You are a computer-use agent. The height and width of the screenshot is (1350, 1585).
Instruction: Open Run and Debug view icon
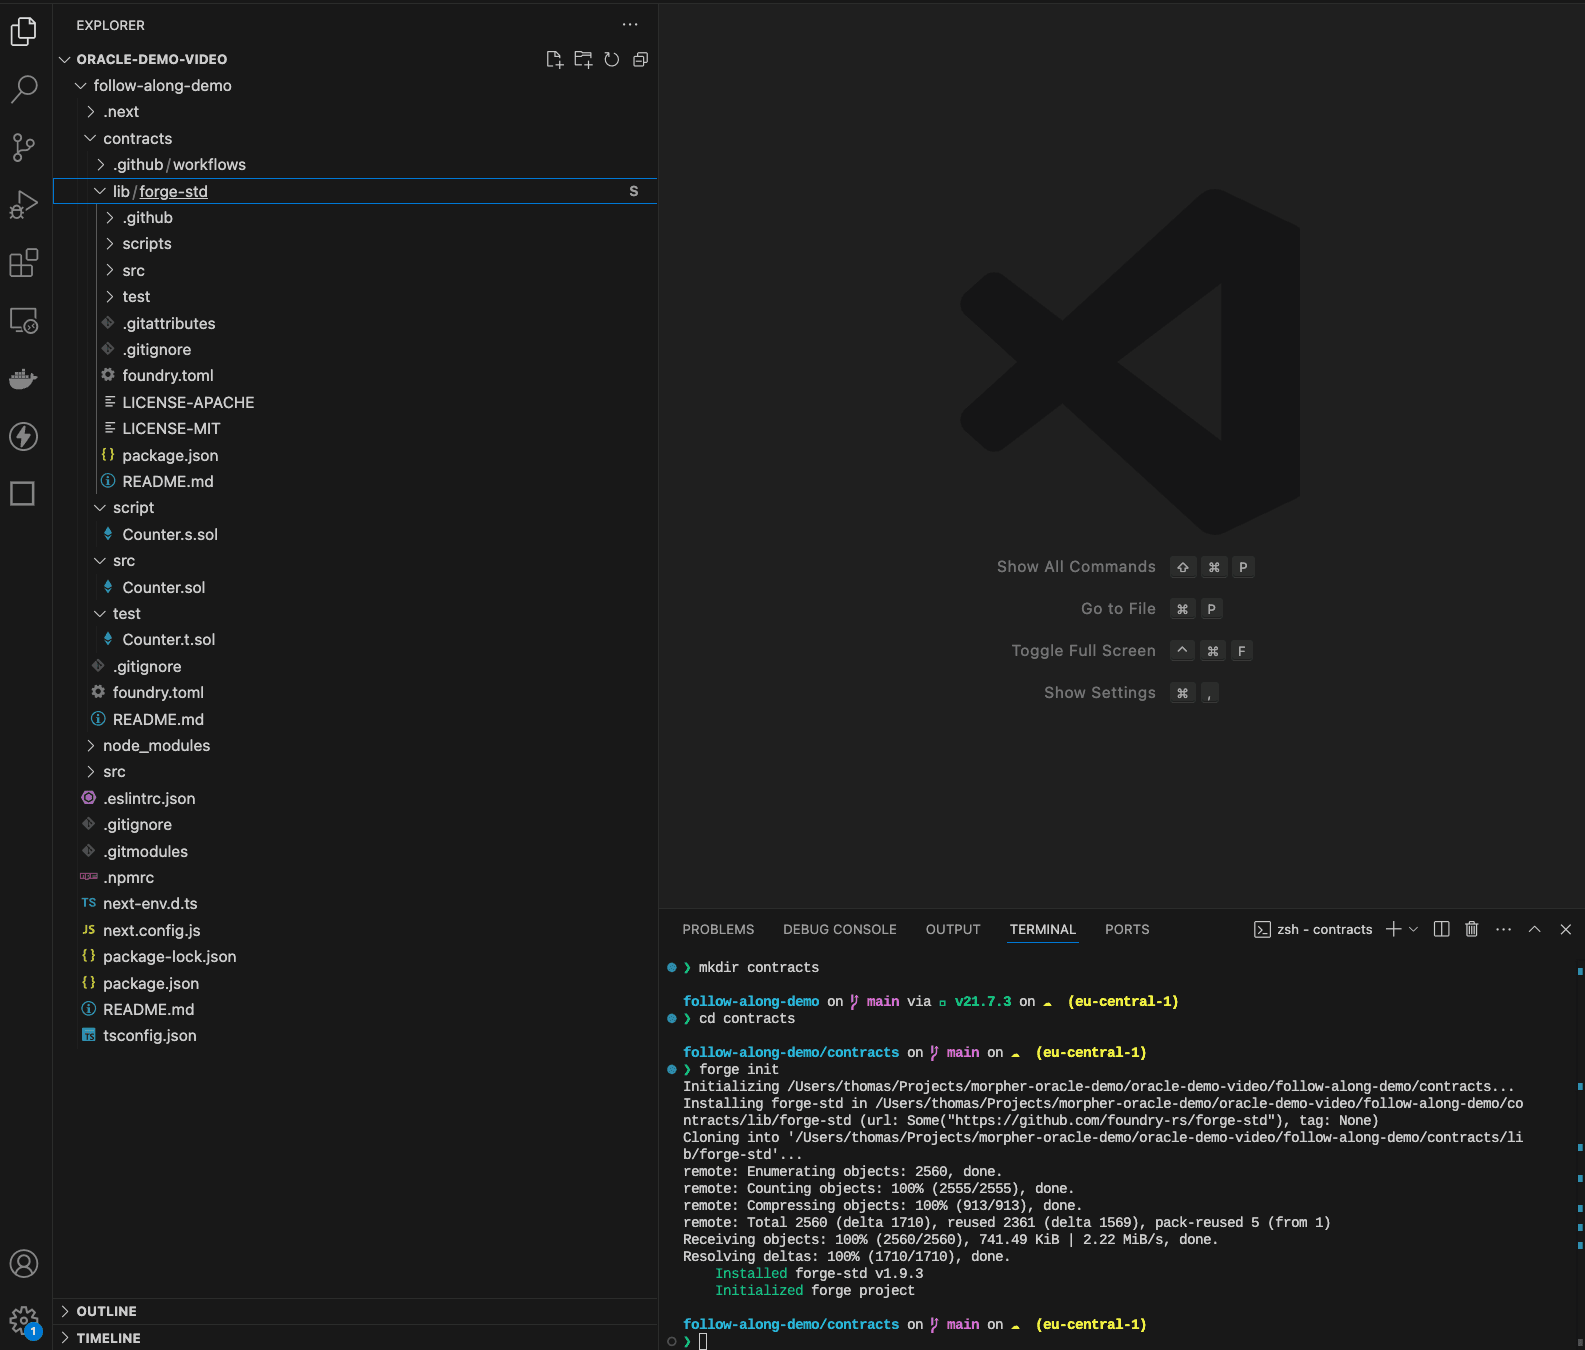click(x=24, y=206)
